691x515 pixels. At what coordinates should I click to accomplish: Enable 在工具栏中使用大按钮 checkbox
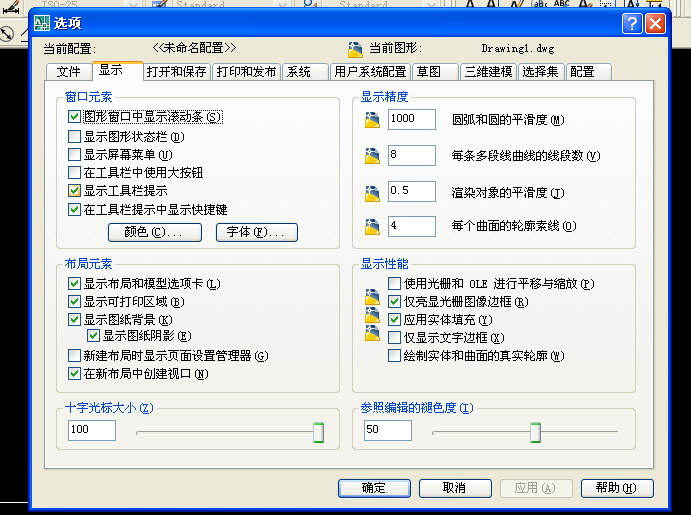(74, 173)
